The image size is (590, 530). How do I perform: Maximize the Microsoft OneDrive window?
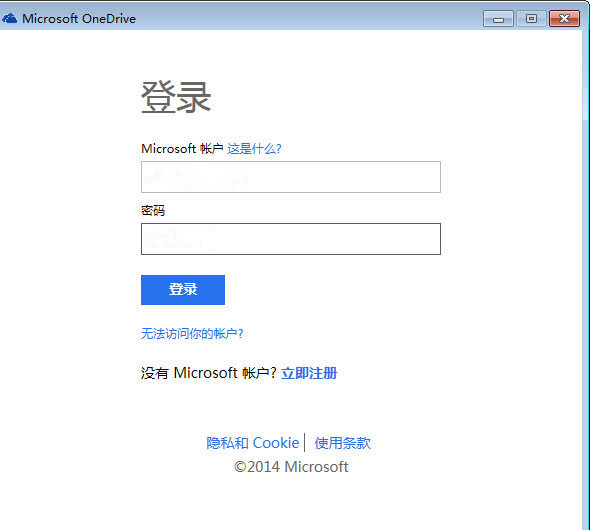tap(531, 18)
